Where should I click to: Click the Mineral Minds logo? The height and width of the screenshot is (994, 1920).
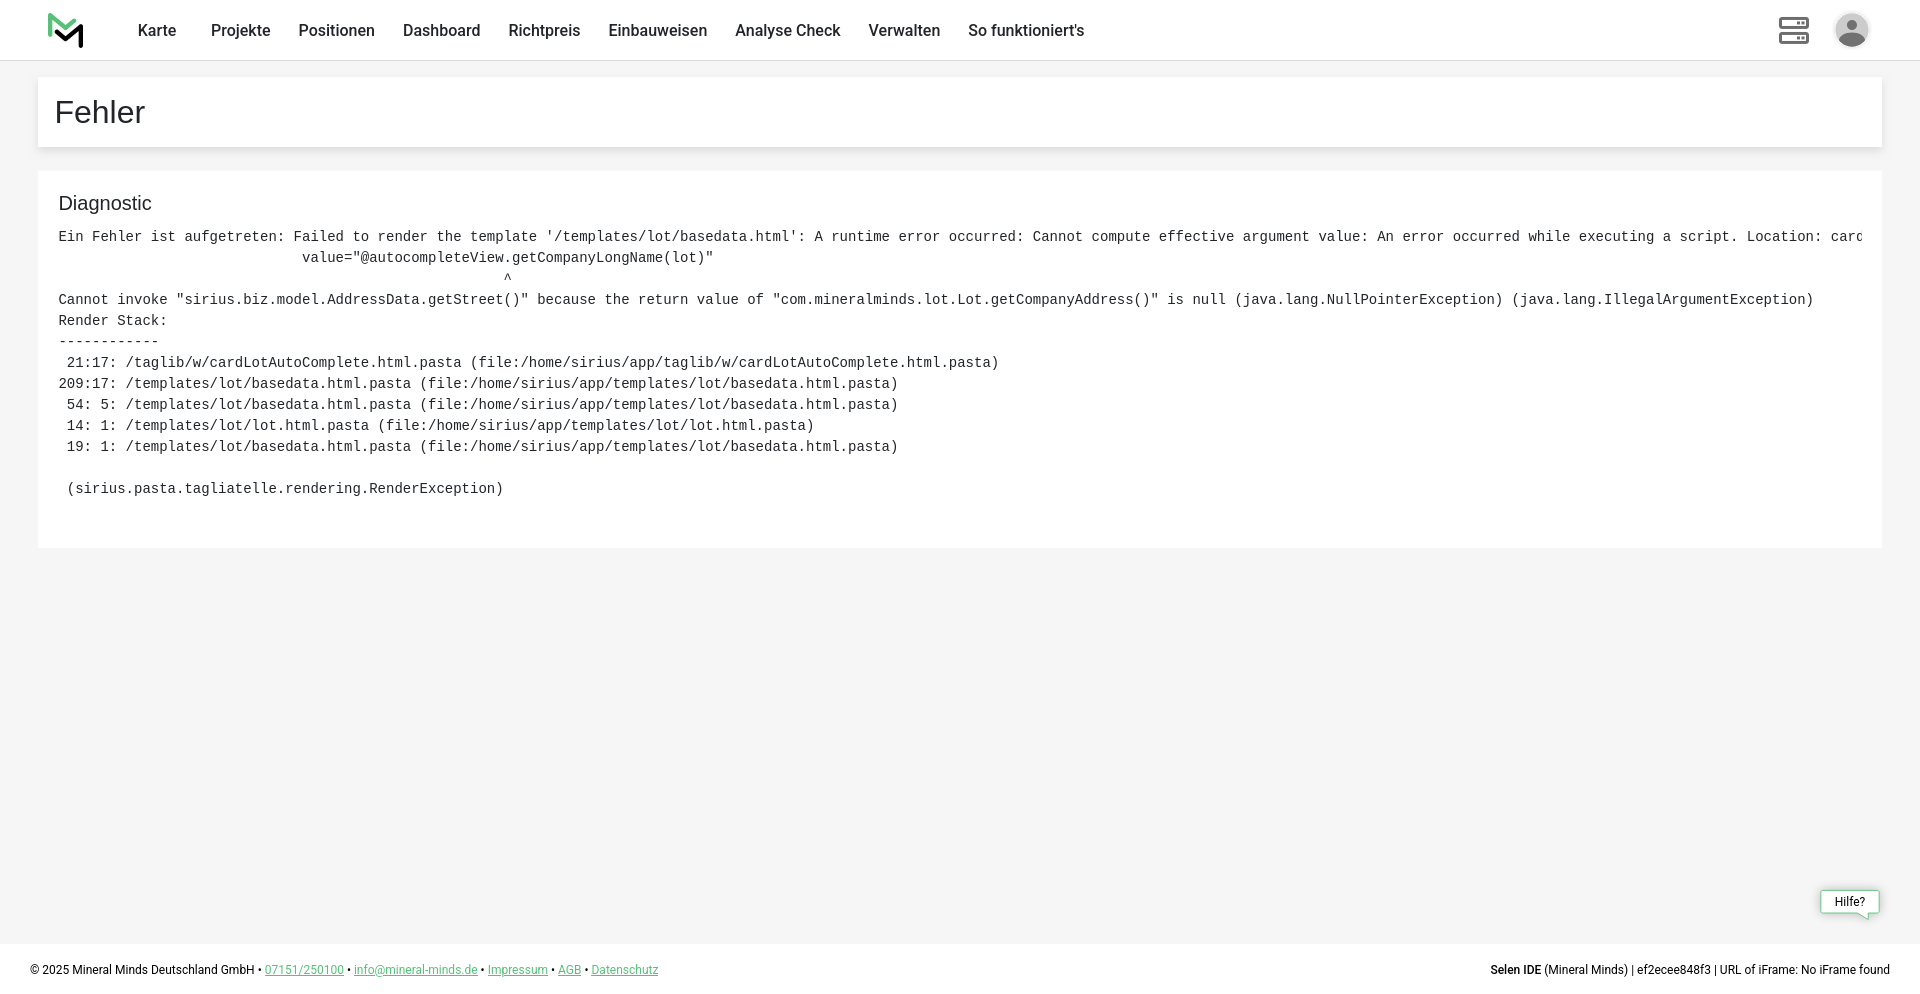pos(65,30)
